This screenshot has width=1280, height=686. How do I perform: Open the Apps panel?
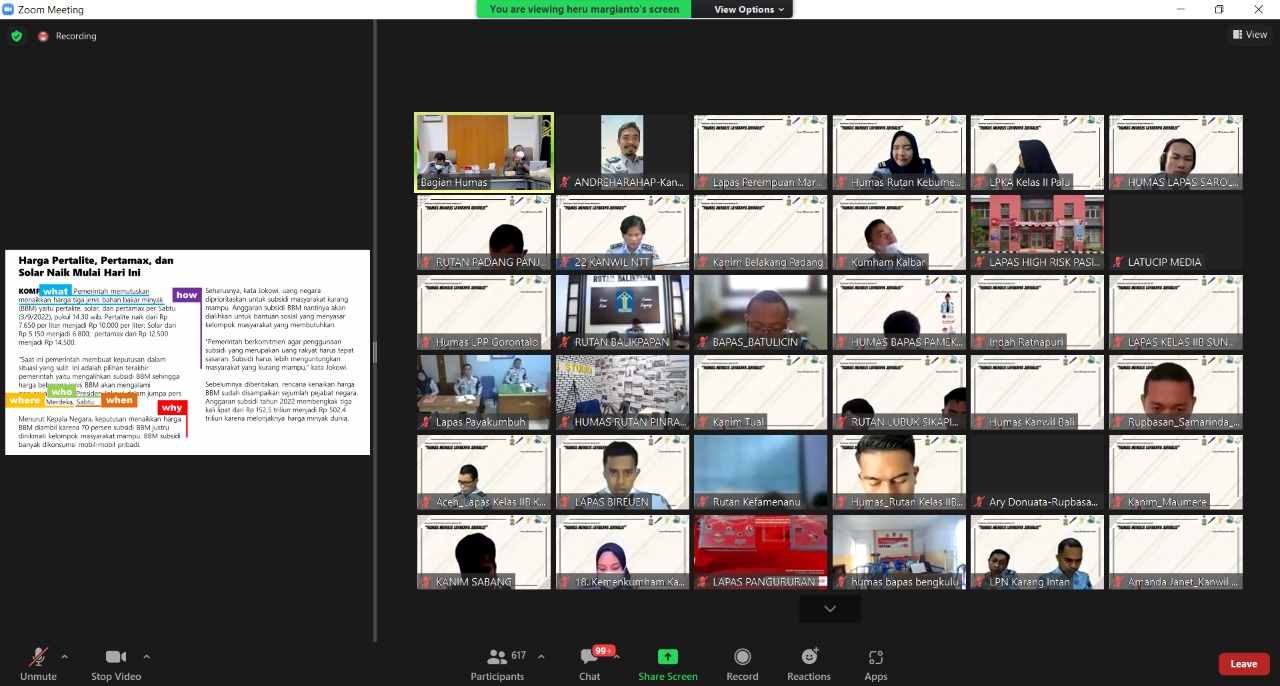coord(876,664)
